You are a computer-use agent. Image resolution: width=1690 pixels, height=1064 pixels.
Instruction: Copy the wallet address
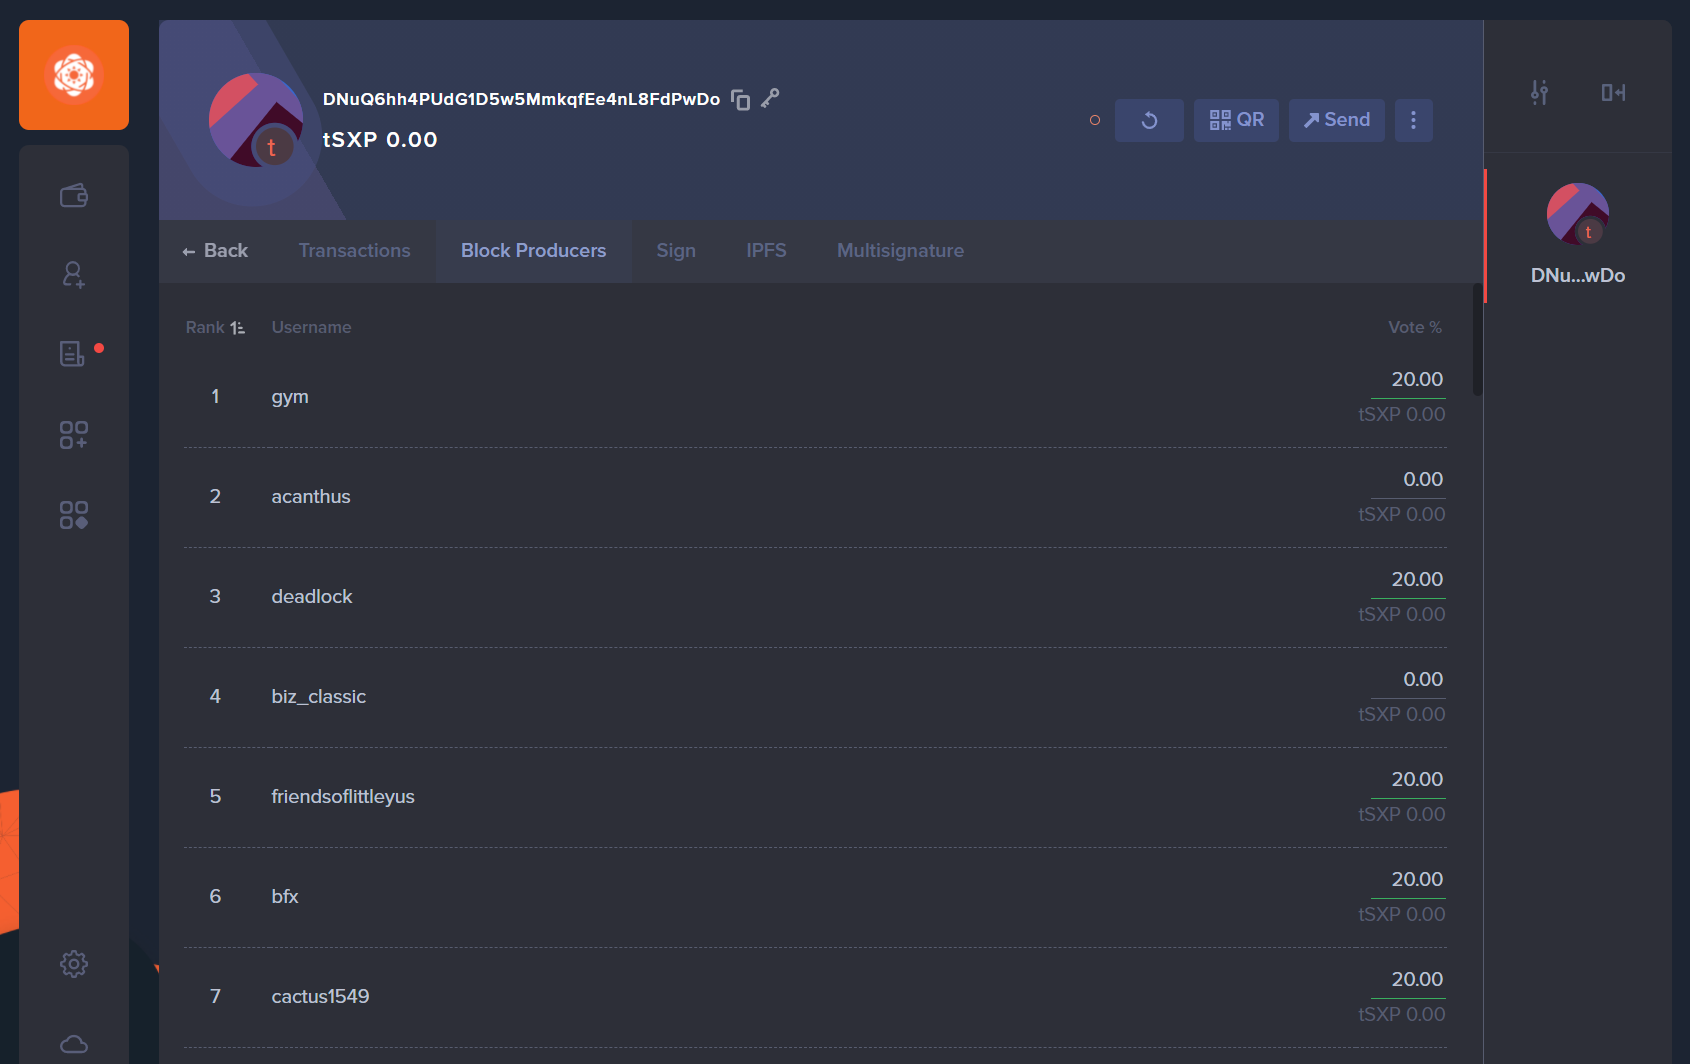pos(740,99)
